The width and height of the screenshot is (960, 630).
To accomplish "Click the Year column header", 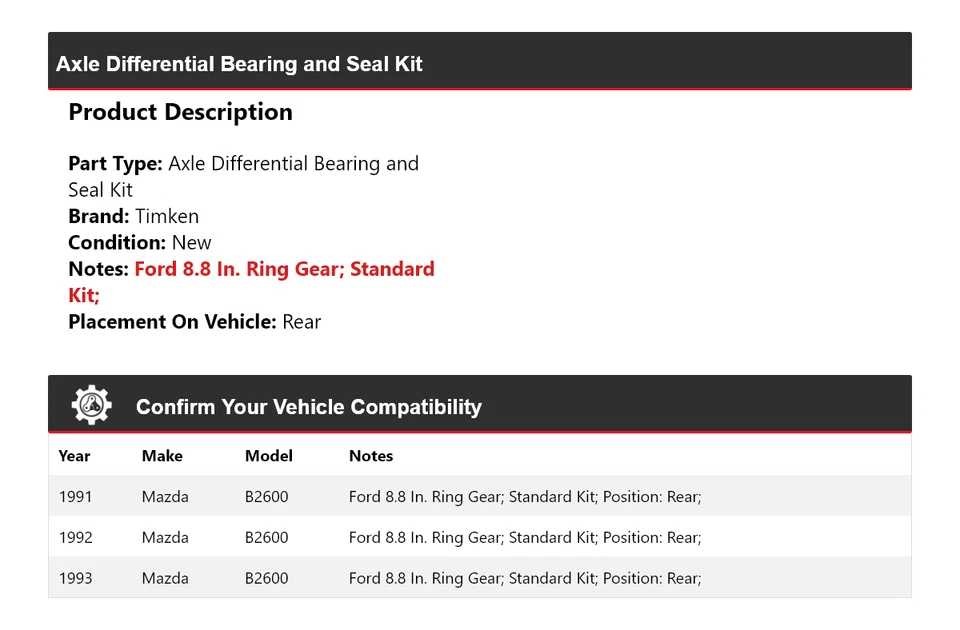I will pyautogui.click(x=74, y=456).
